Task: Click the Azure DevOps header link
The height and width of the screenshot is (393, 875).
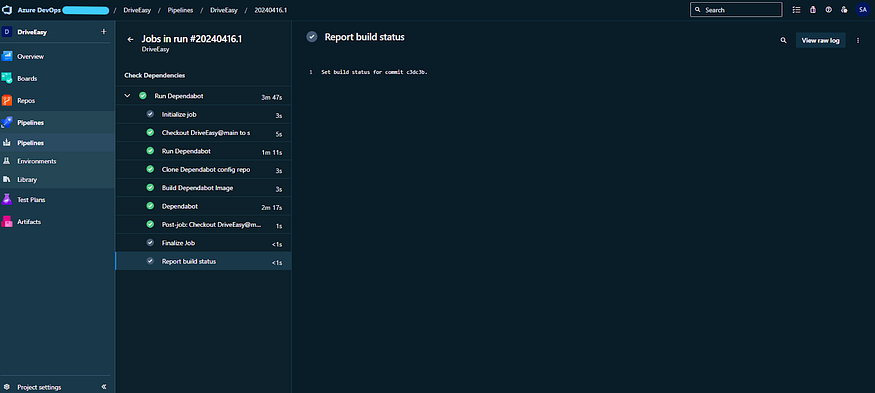Action: 39,10
